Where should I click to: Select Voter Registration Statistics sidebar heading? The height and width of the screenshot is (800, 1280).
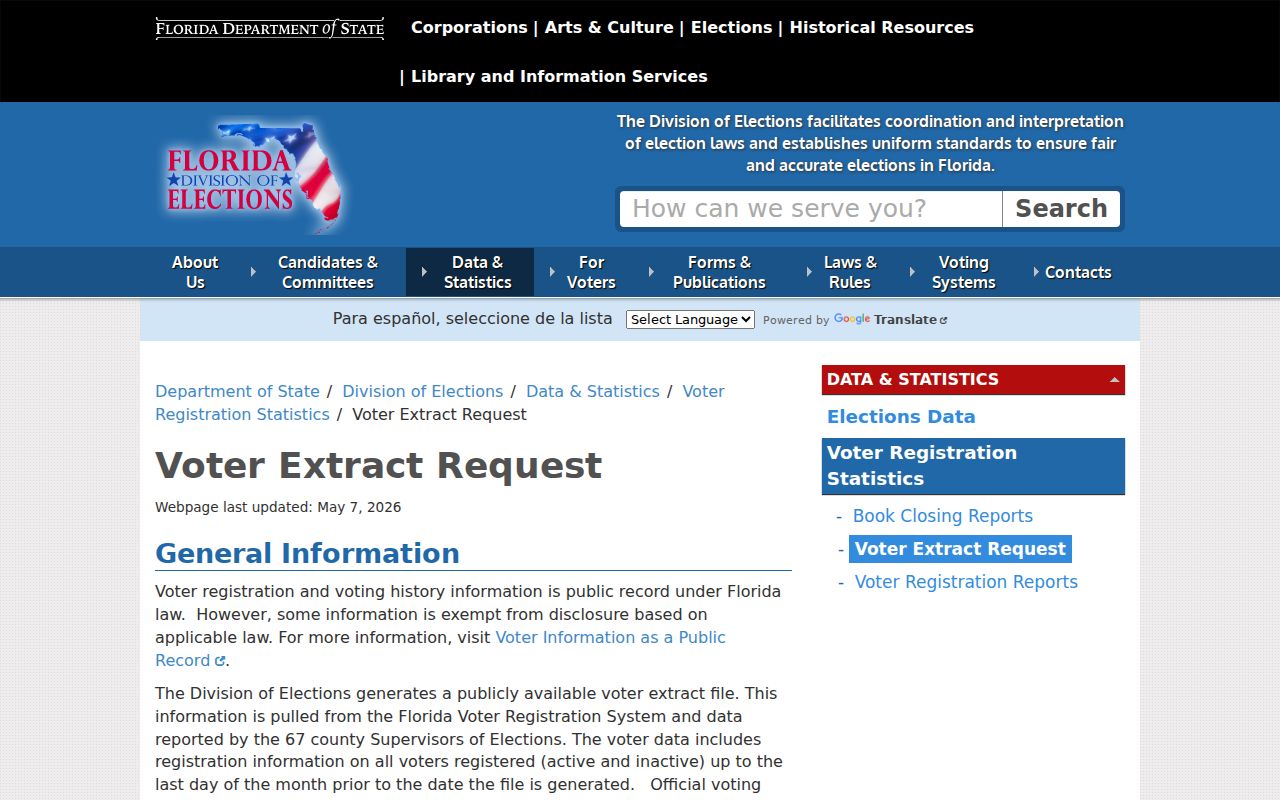click(x=973, y=466)
